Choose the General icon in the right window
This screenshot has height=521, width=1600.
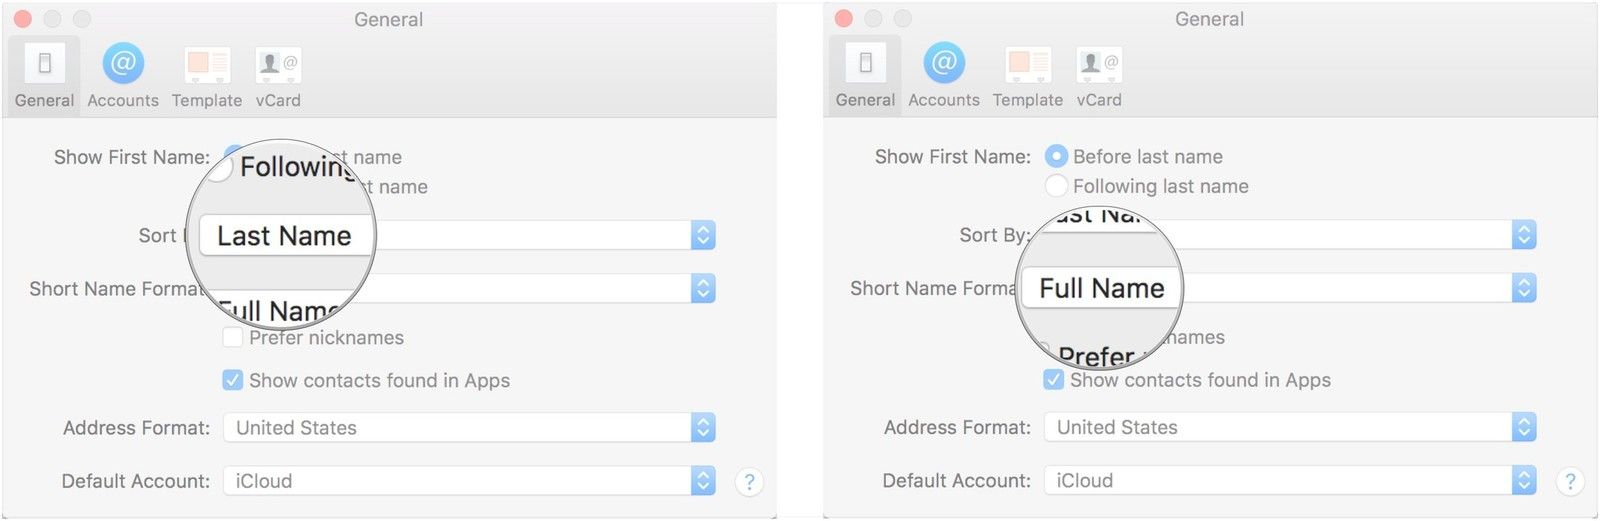(x=865, y=64)
